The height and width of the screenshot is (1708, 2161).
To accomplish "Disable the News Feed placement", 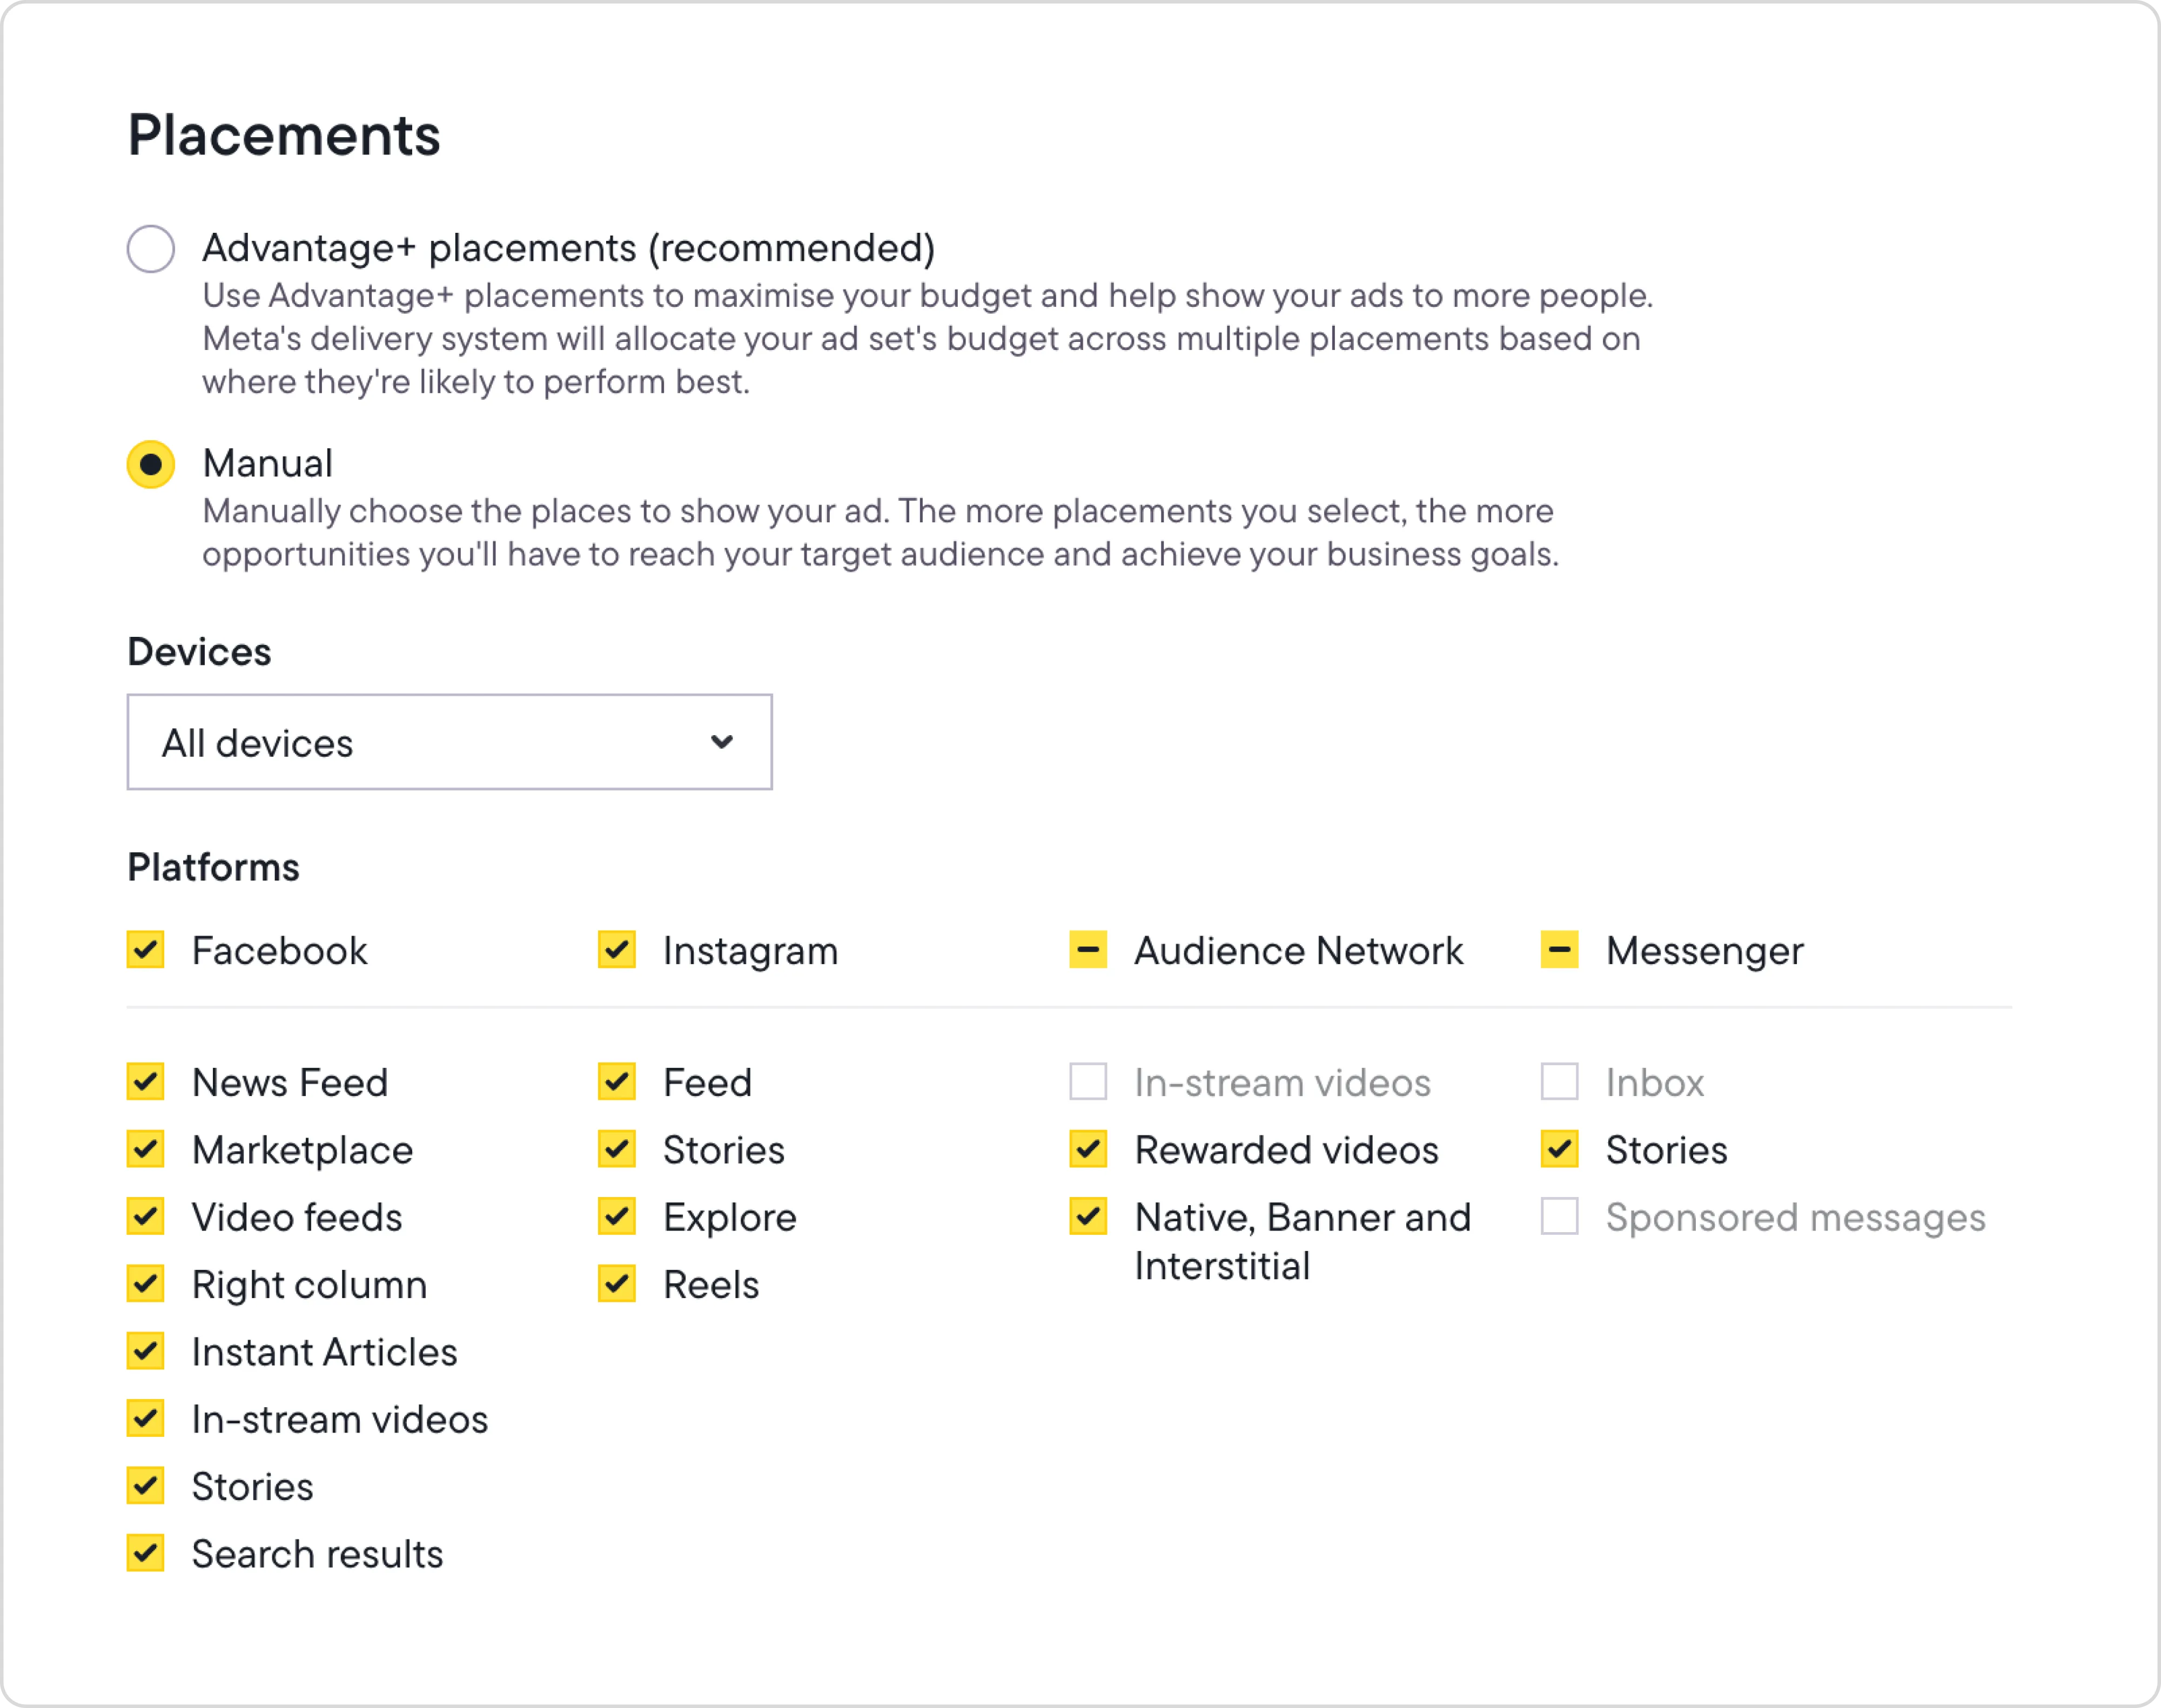I will [x=146, y=1082].
